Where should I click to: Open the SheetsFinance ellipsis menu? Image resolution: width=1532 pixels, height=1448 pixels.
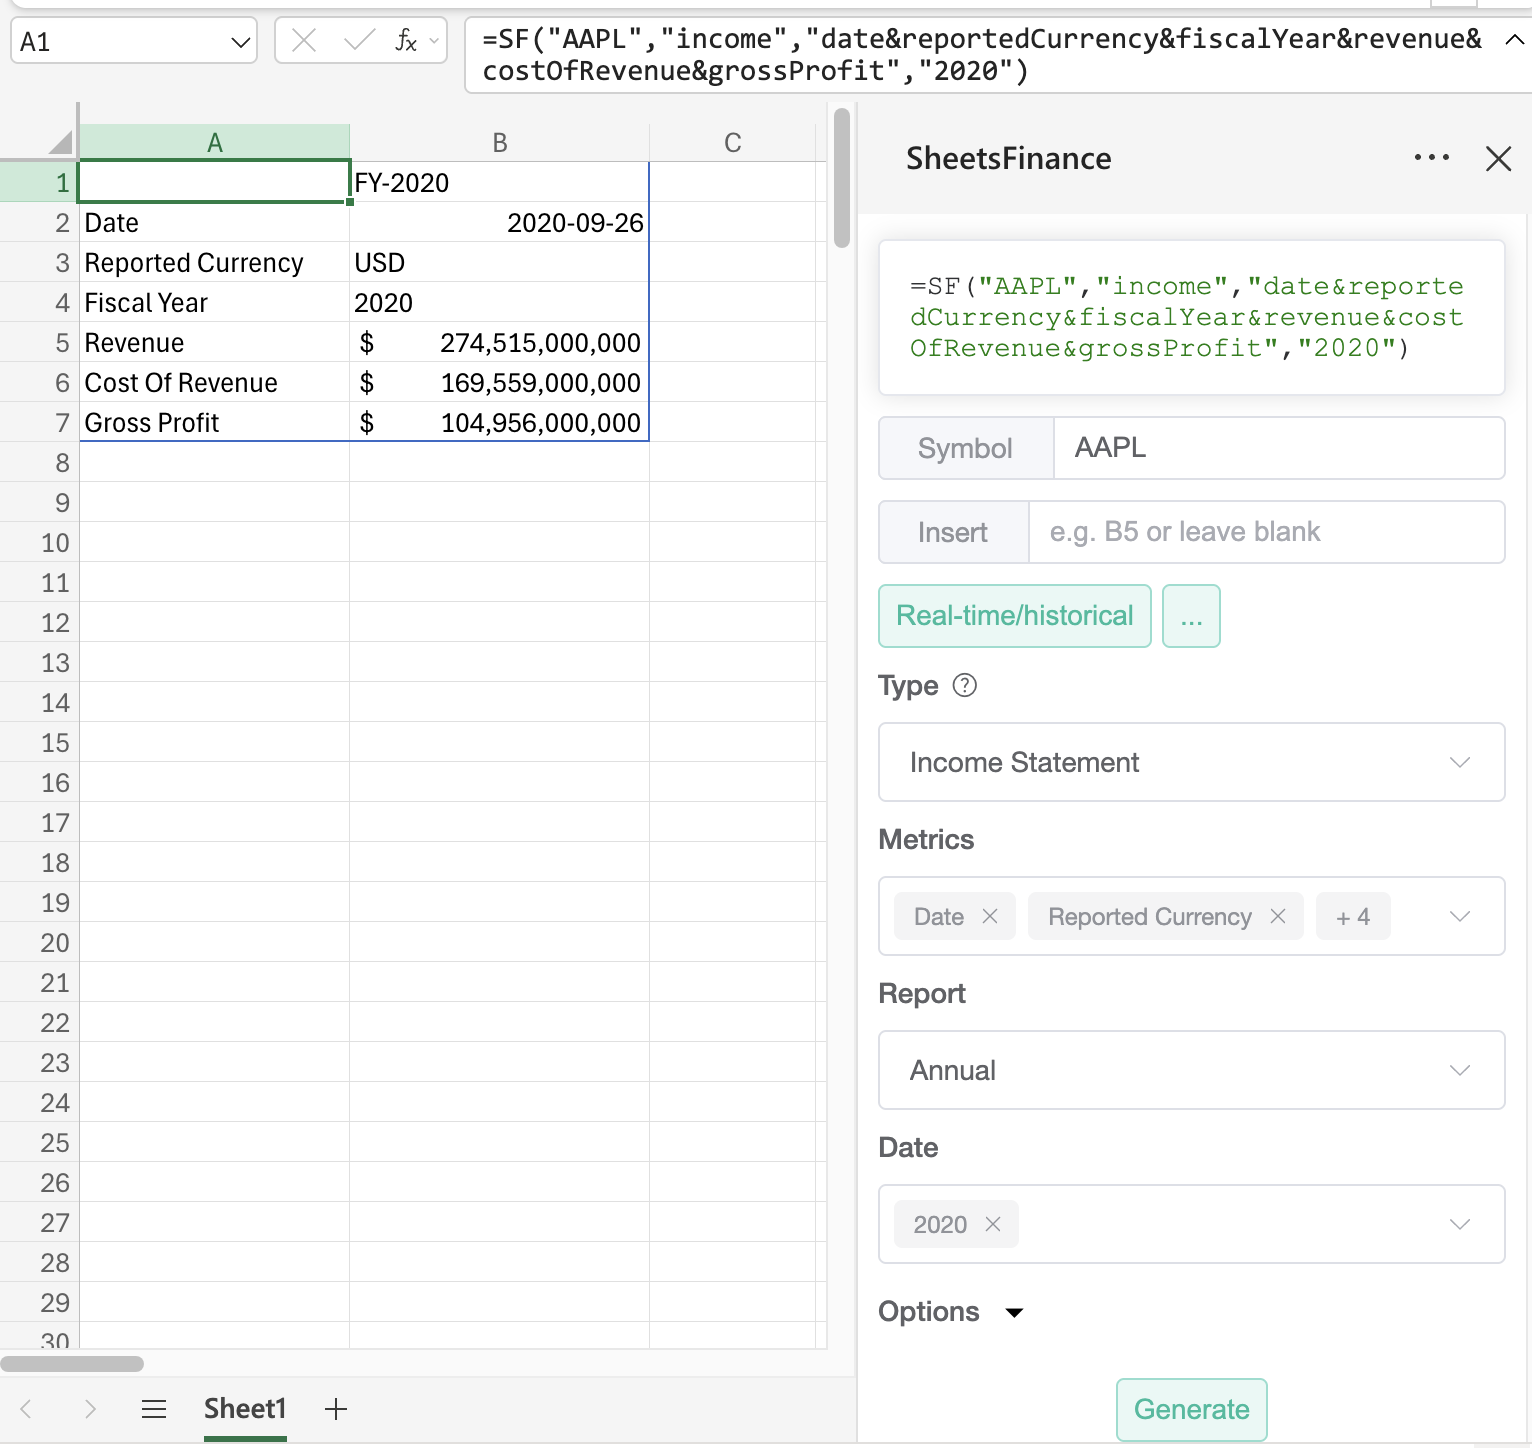pos(1432,158)
